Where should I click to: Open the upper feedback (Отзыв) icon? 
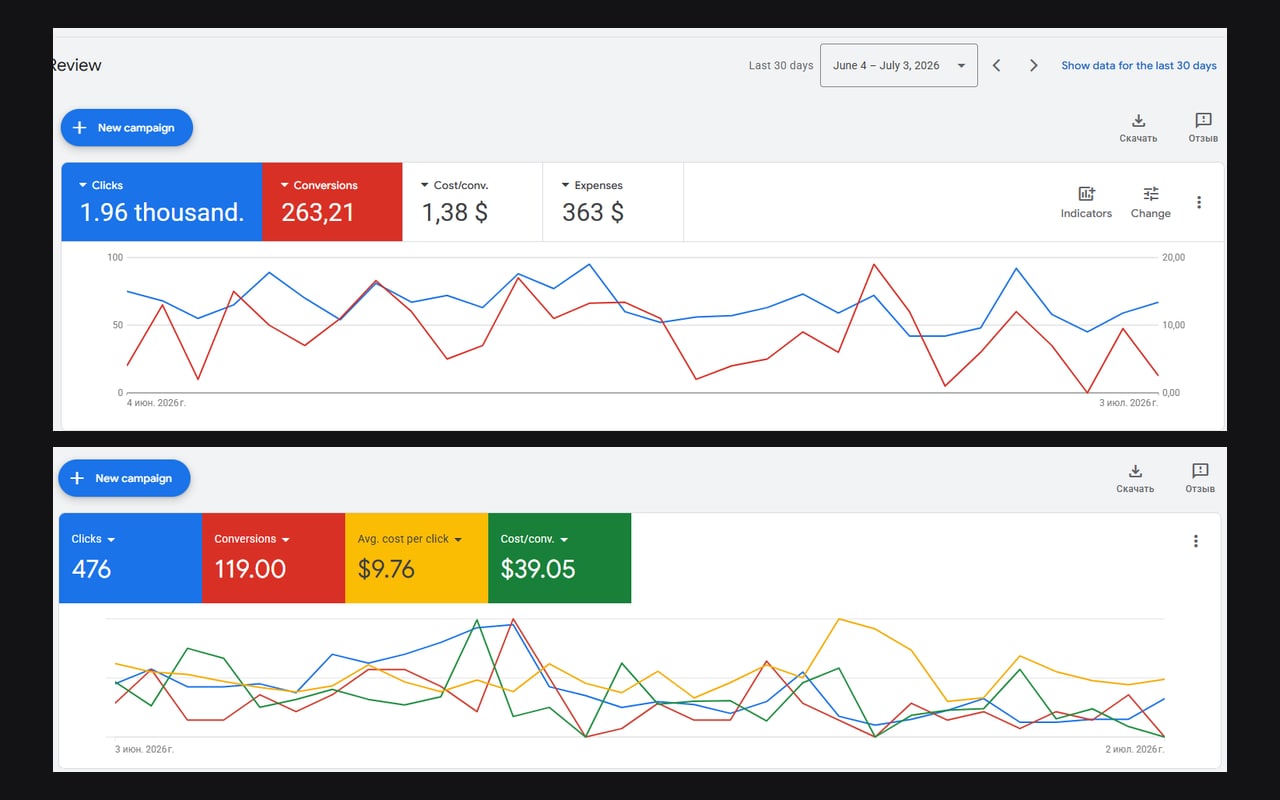pos(1203,121)
